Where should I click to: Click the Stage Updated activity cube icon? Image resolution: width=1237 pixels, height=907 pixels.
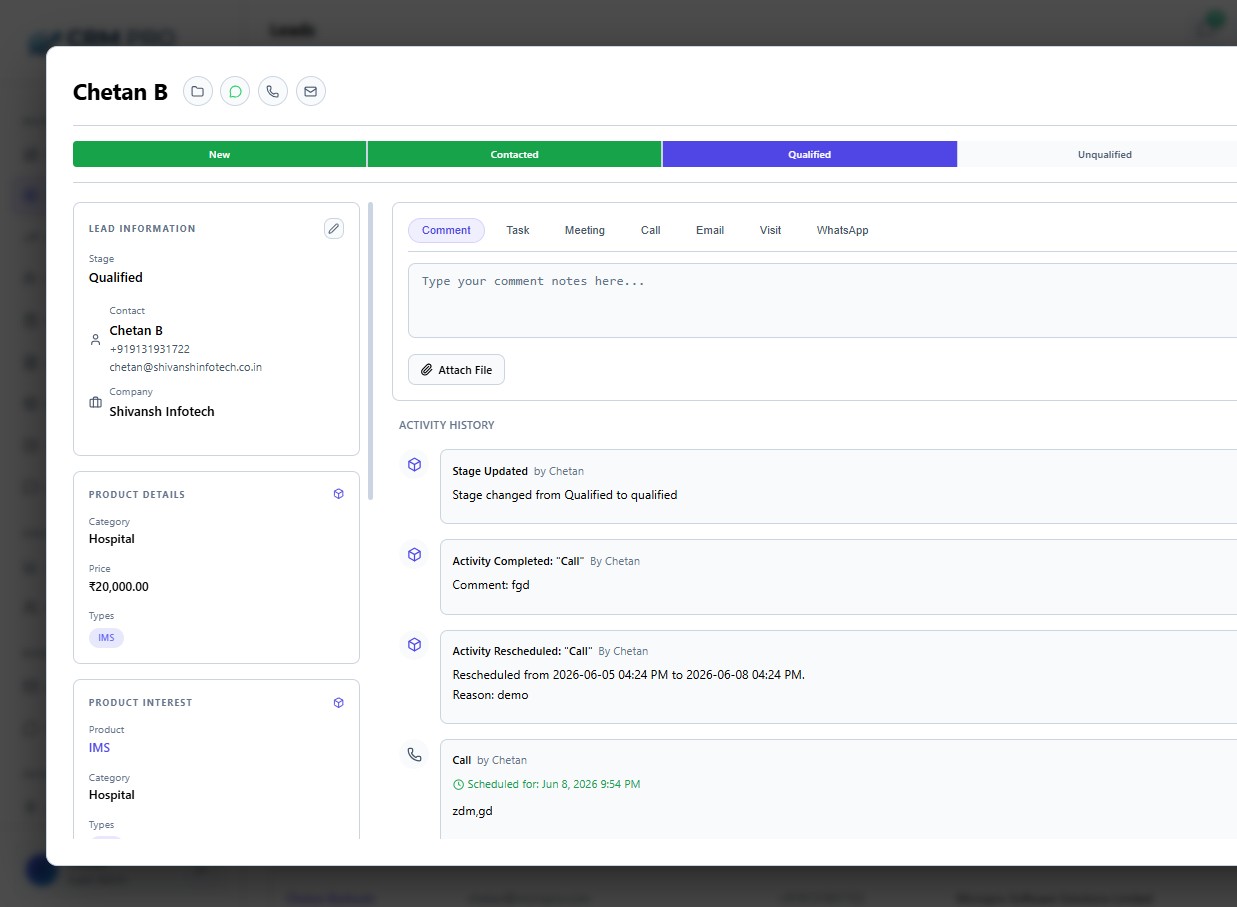pos(414,465)
